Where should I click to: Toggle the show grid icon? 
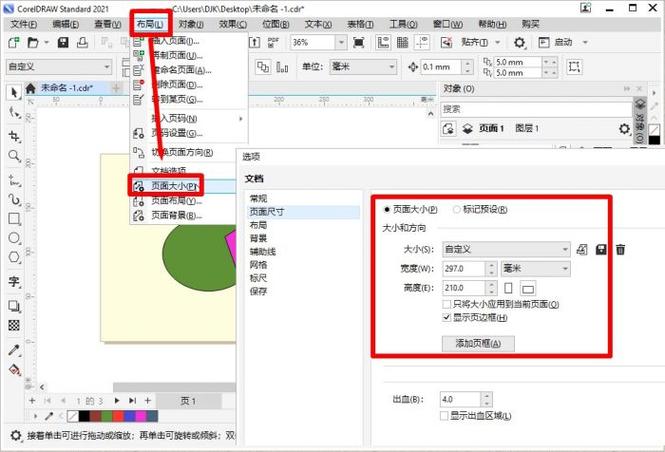[x=402, y=42]
